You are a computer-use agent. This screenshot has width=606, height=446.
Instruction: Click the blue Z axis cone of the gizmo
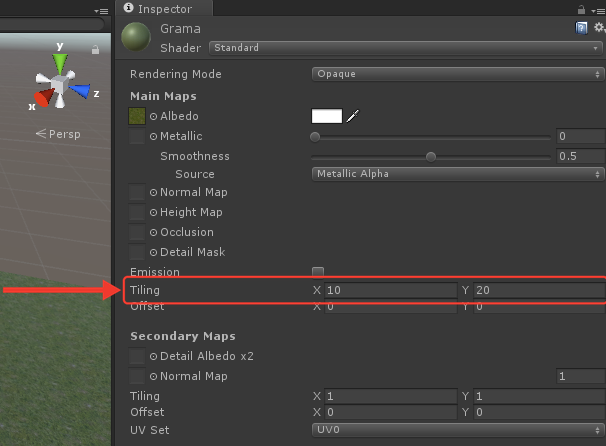pyautogui.click(x=80, y=91)
